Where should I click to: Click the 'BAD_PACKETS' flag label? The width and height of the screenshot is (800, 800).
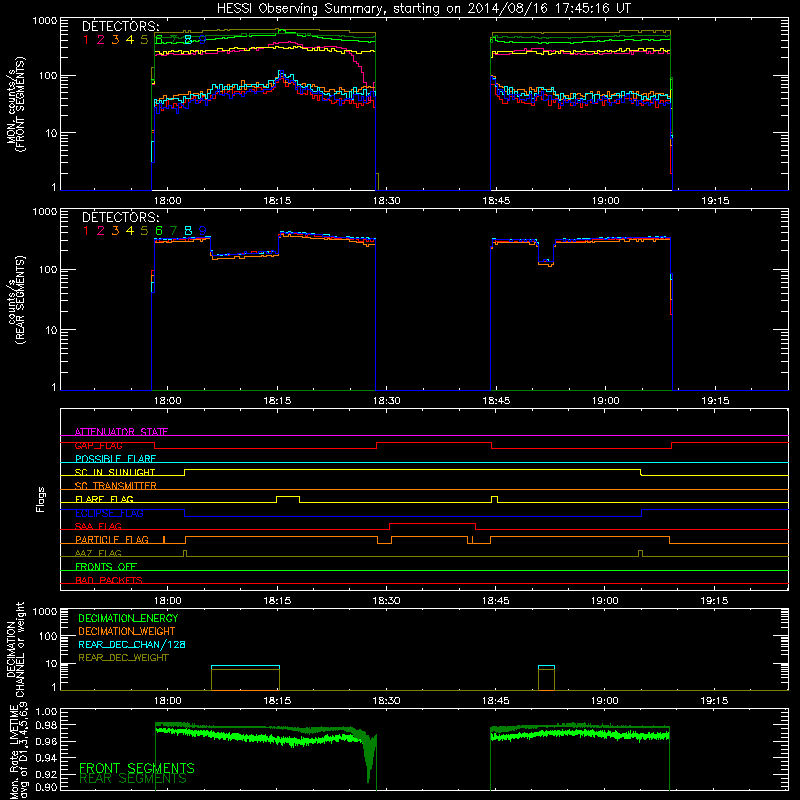(x=109, y=580)
